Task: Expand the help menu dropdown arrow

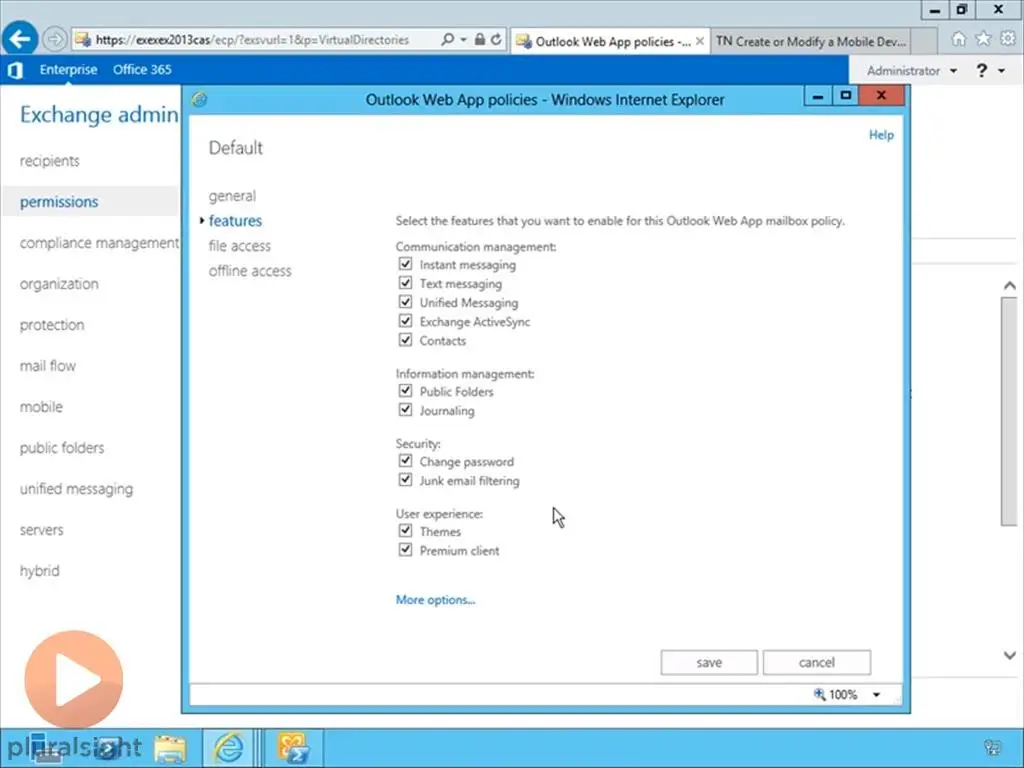Action: [1002, 71]
